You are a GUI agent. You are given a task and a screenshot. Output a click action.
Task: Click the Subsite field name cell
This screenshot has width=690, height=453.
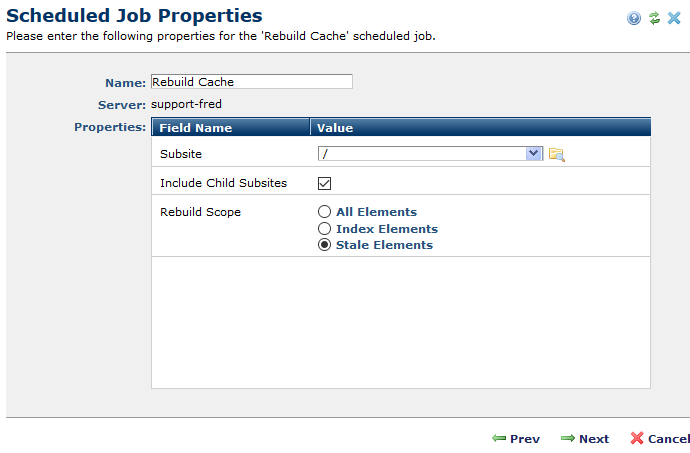(181, 154)
